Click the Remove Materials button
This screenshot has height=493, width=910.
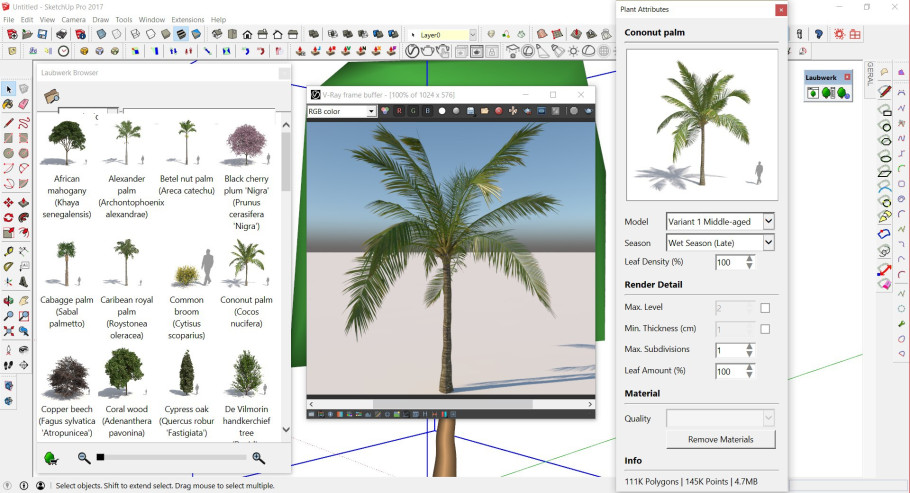[x=720, y=440]
